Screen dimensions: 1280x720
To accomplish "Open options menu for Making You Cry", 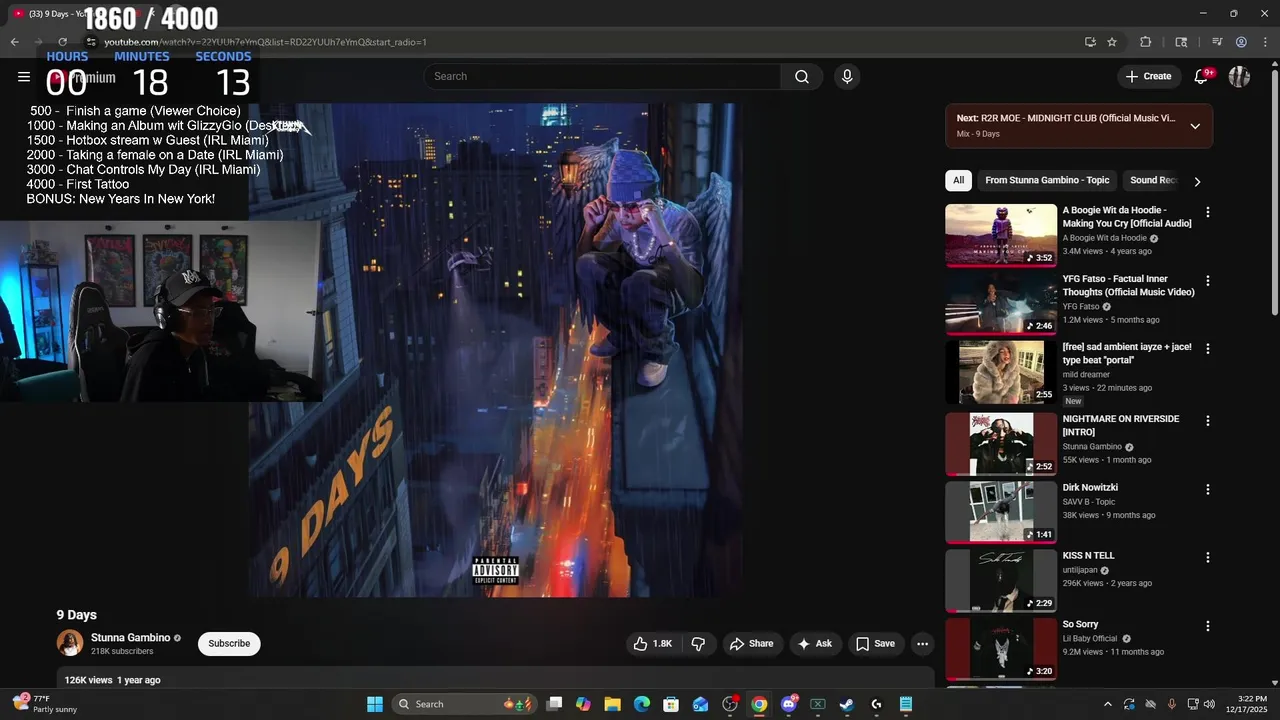I will (1207, 212).
